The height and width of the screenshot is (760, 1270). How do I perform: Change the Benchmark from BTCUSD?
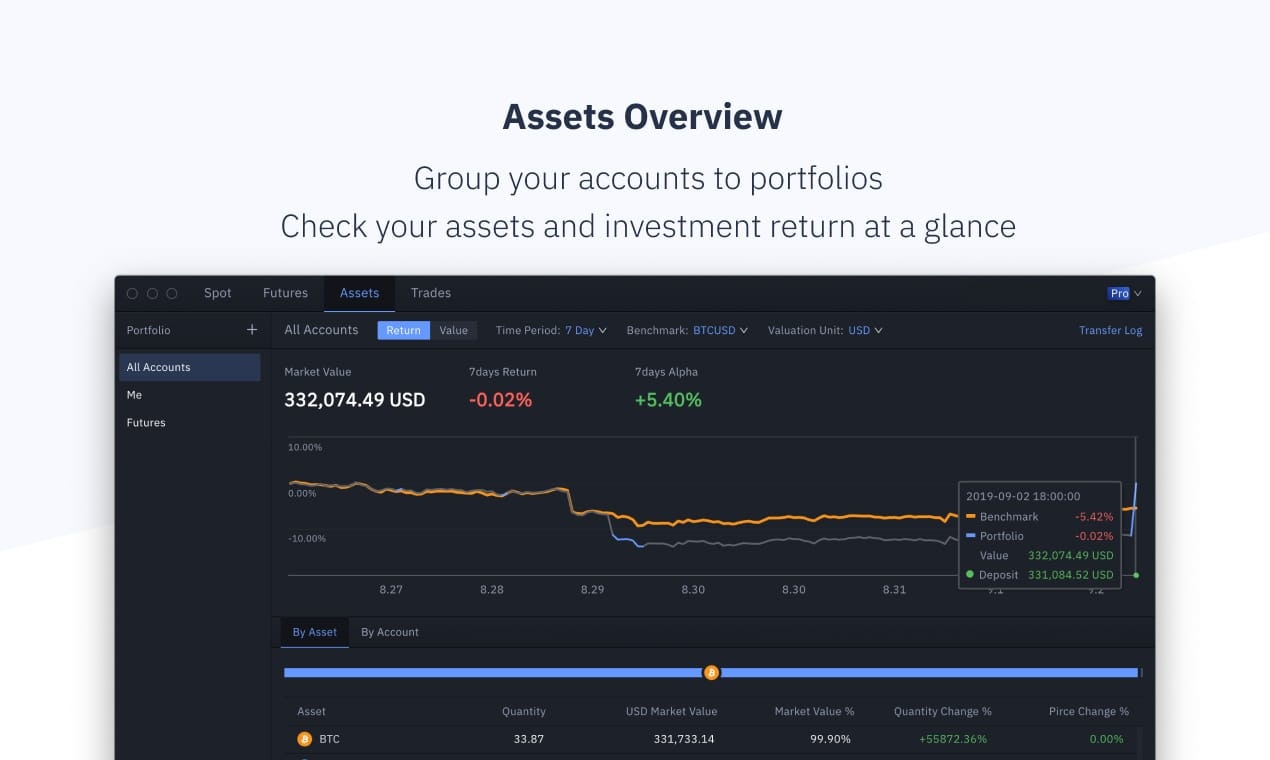pos(719,330)
